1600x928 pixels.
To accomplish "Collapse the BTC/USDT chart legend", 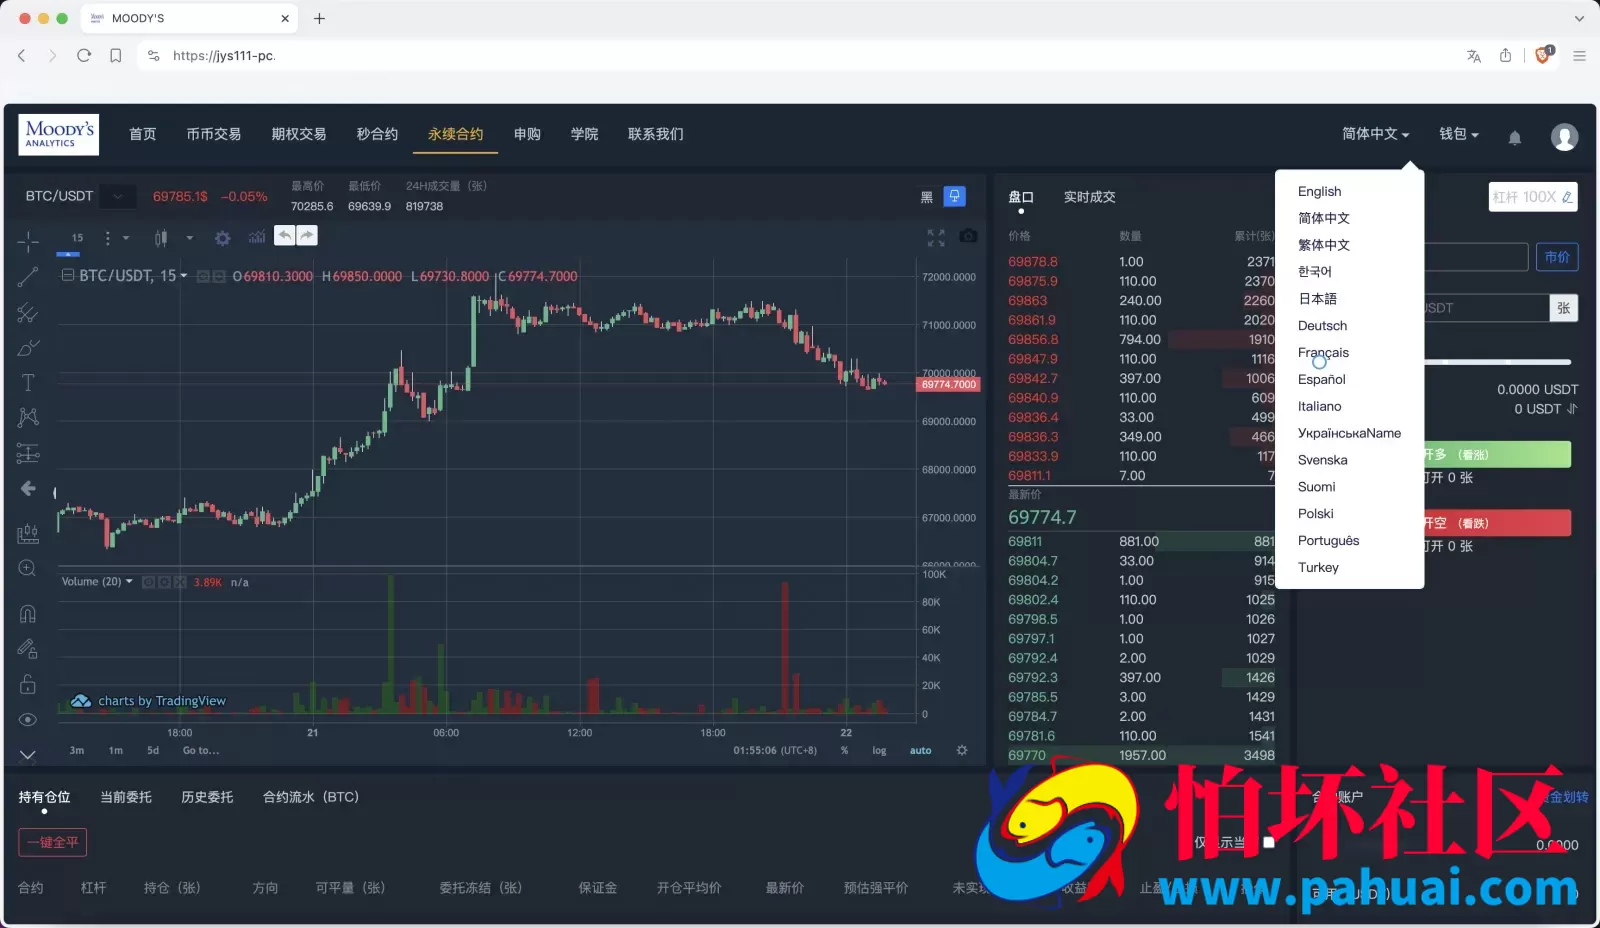I will coord(68,275).
